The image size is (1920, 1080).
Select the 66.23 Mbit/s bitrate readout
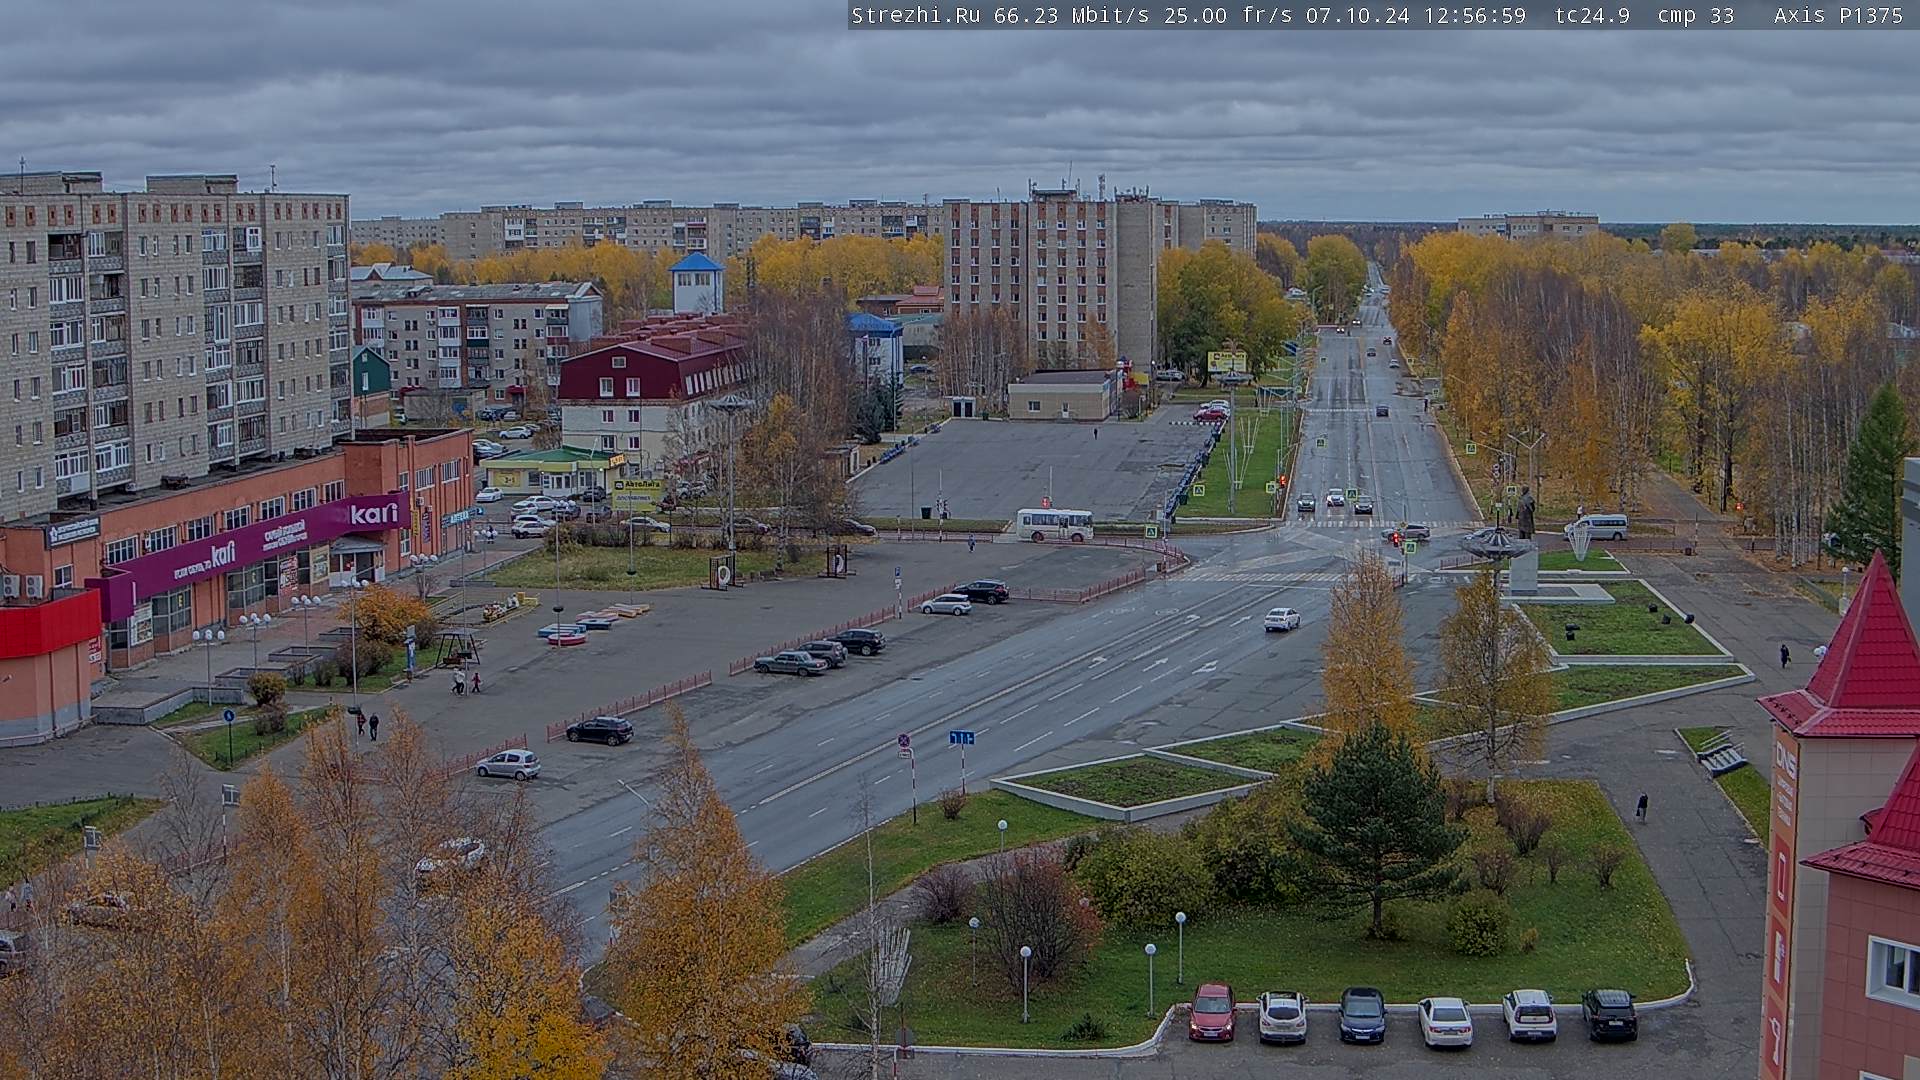1074,15
